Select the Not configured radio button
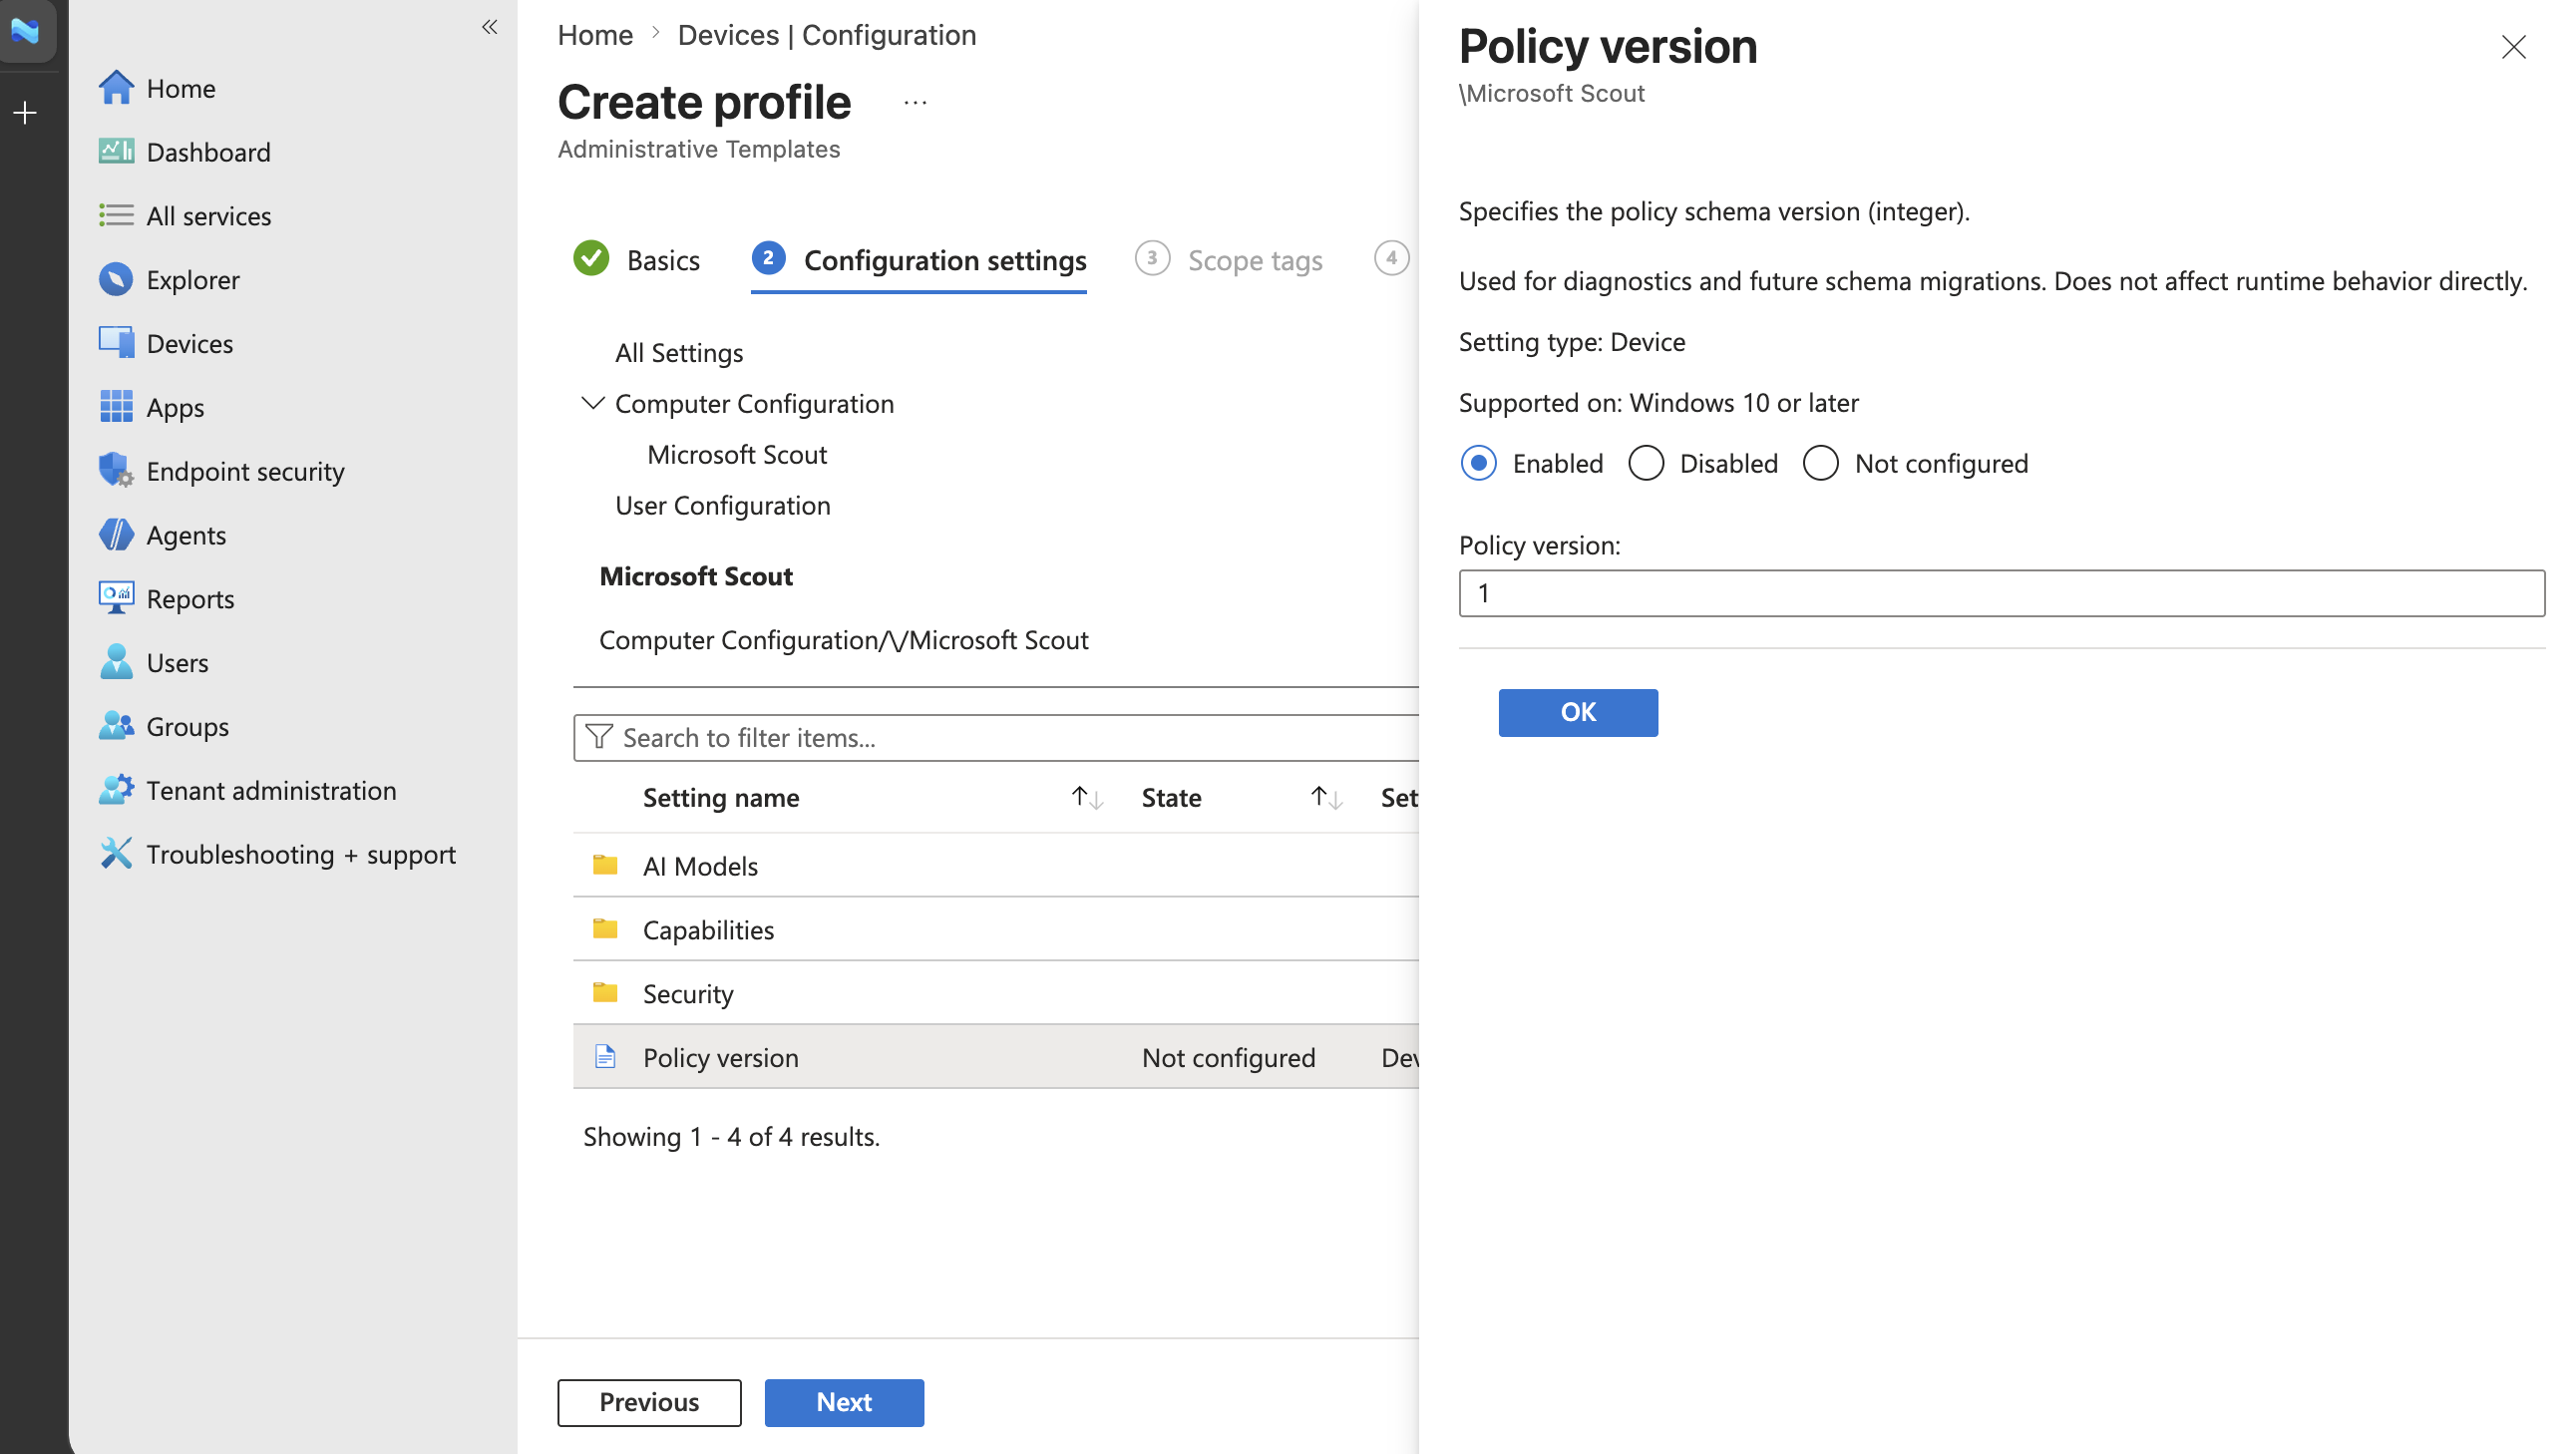This screenshot has width=2576, height=1454. click(x=1820, y=463)
